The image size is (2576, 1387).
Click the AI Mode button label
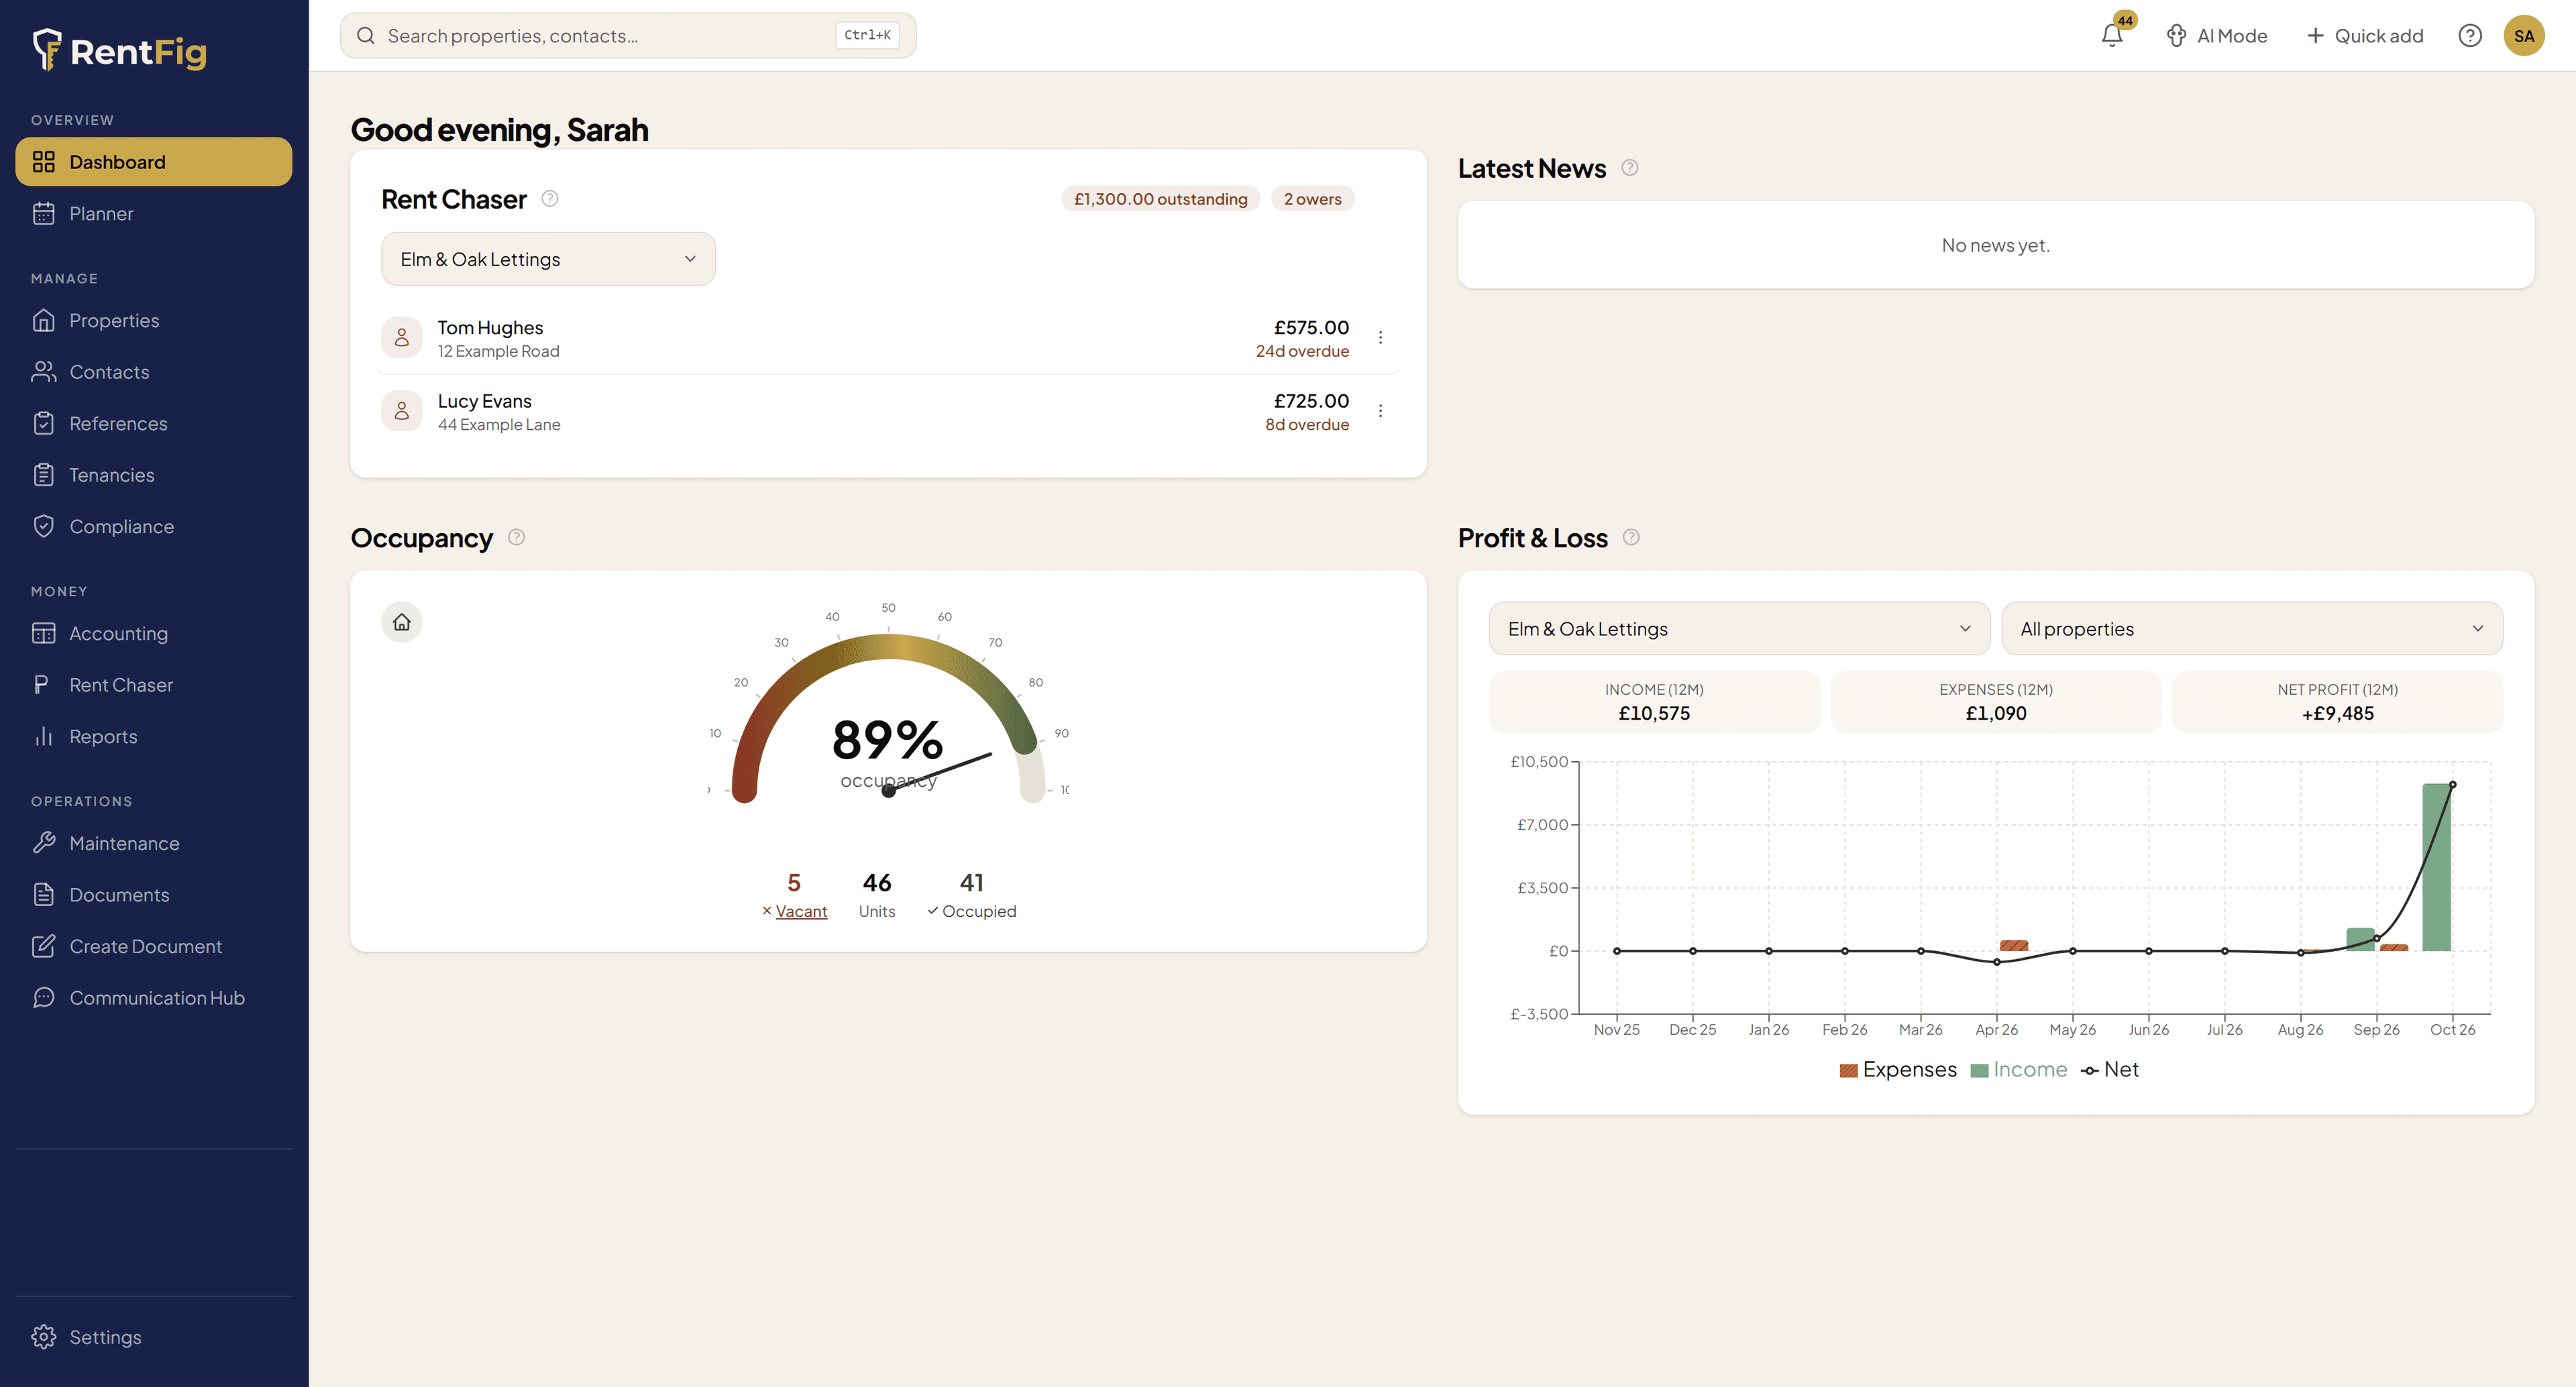(x=2231, y=36)
